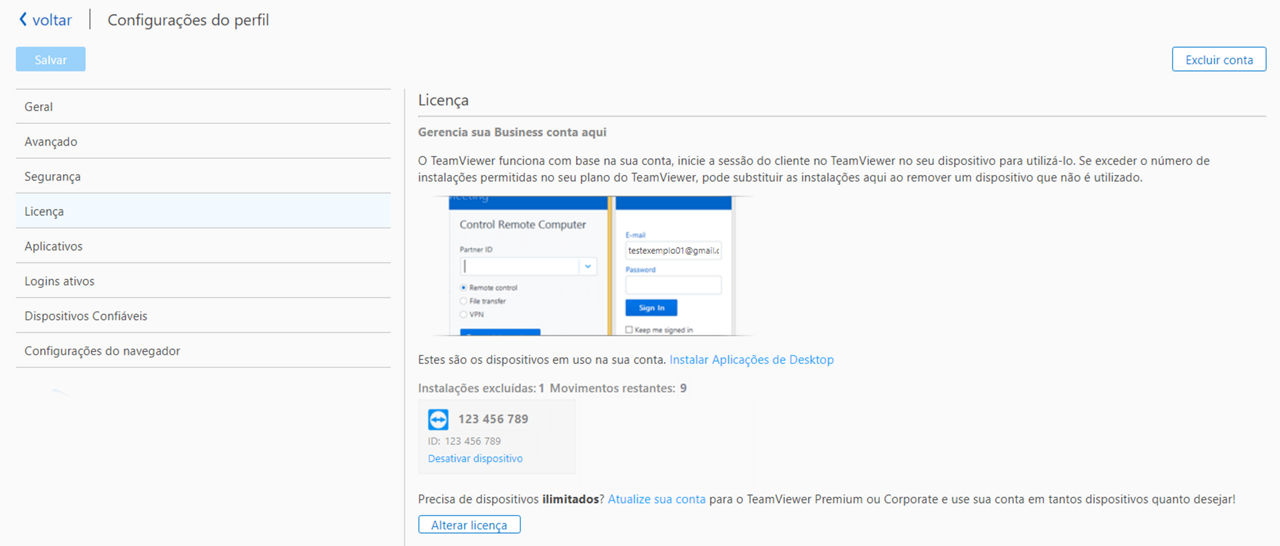Screen dimensions: 1280x546
Task: Follow the Desativar dispositivo link
Action: click(475, 459)
